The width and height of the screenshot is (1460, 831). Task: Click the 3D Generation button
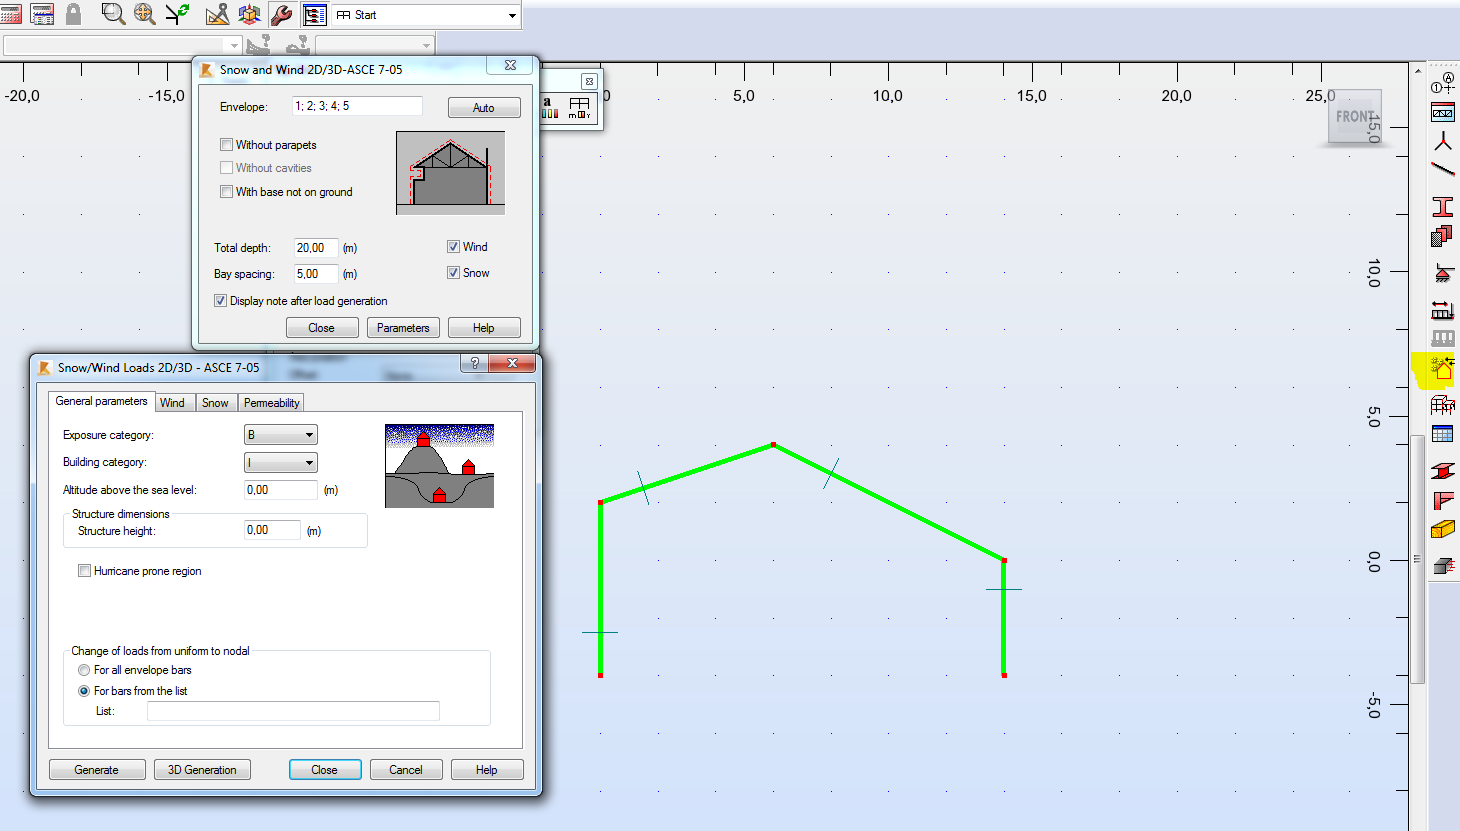click(202, 770)
